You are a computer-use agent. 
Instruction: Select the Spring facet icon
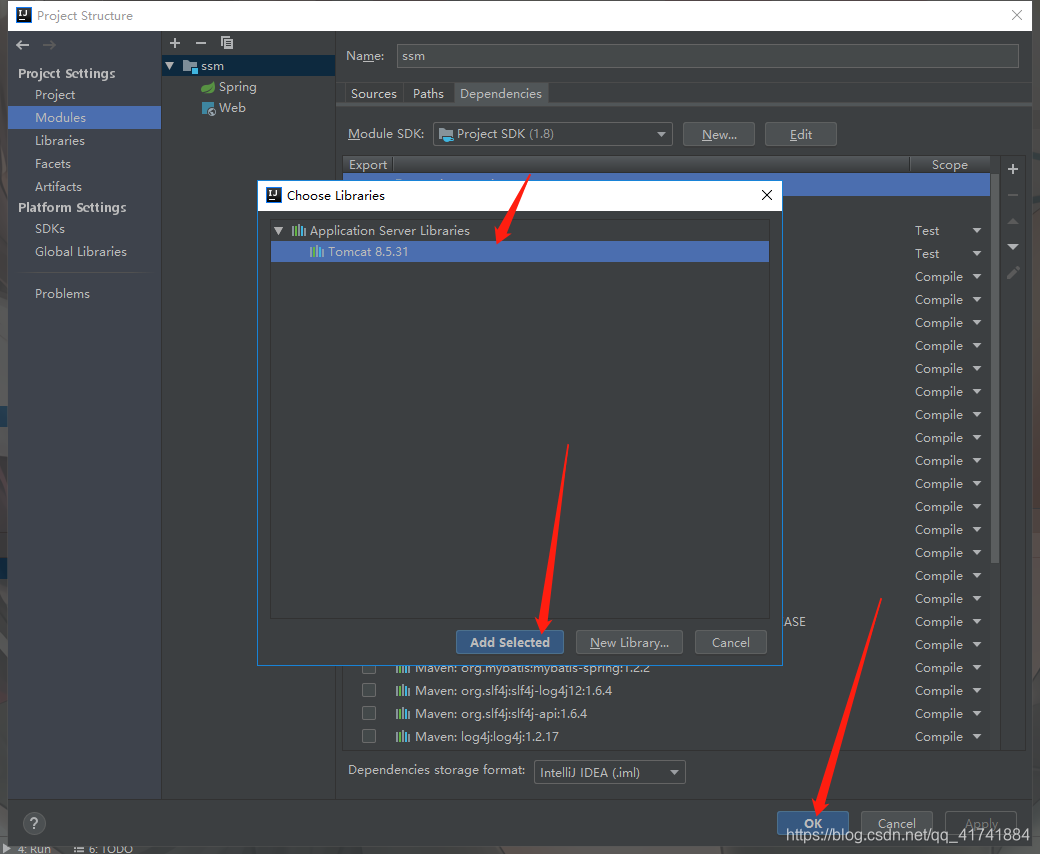click(208, 87)
